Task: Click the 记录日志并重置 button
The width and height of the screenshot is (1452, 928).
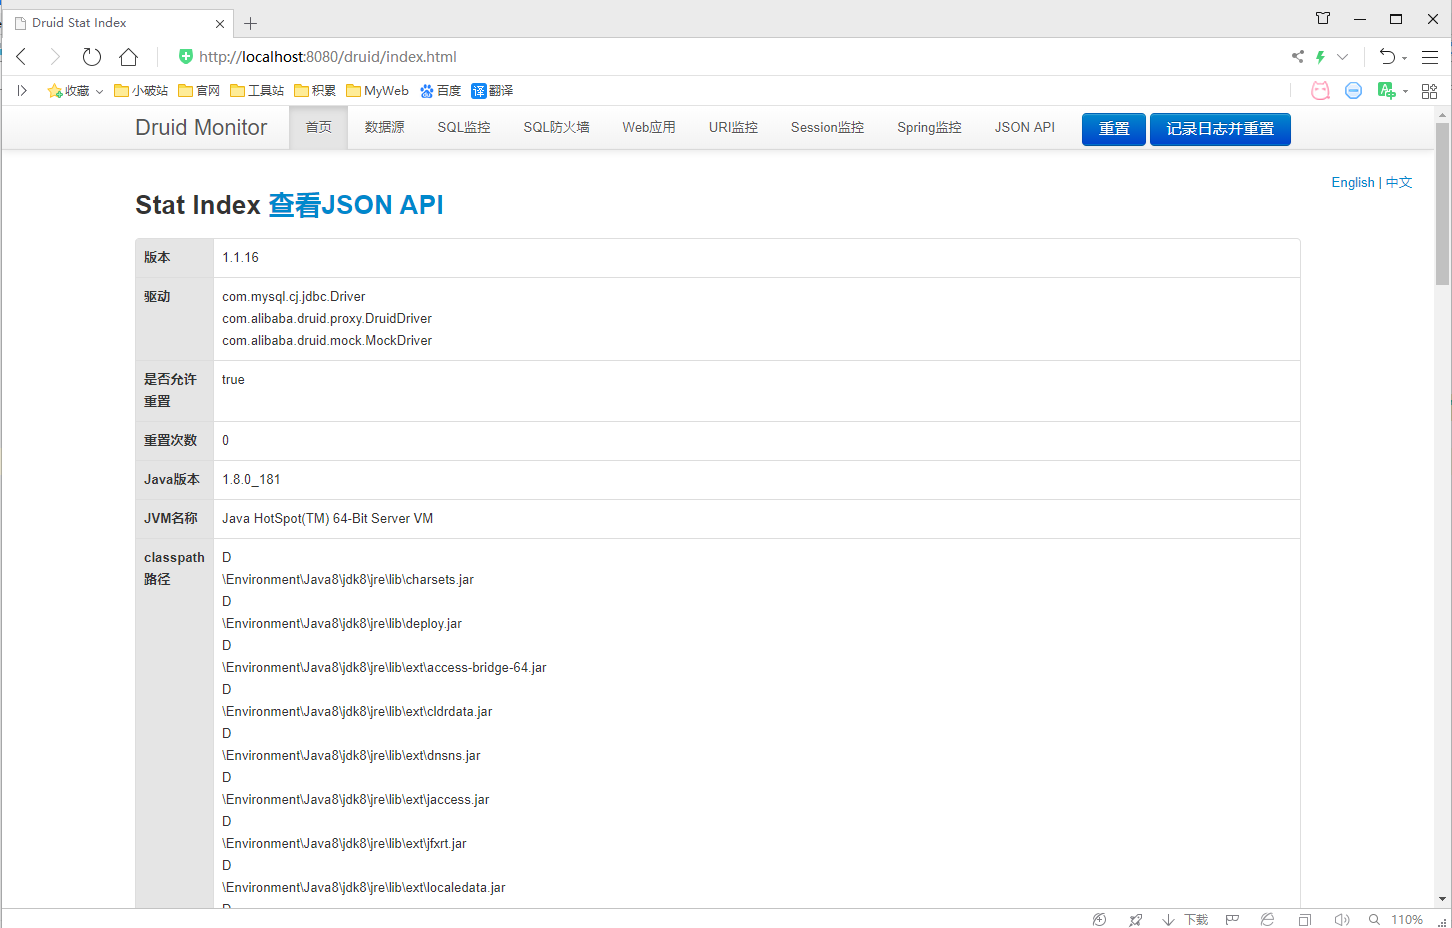Action: 1220,129
